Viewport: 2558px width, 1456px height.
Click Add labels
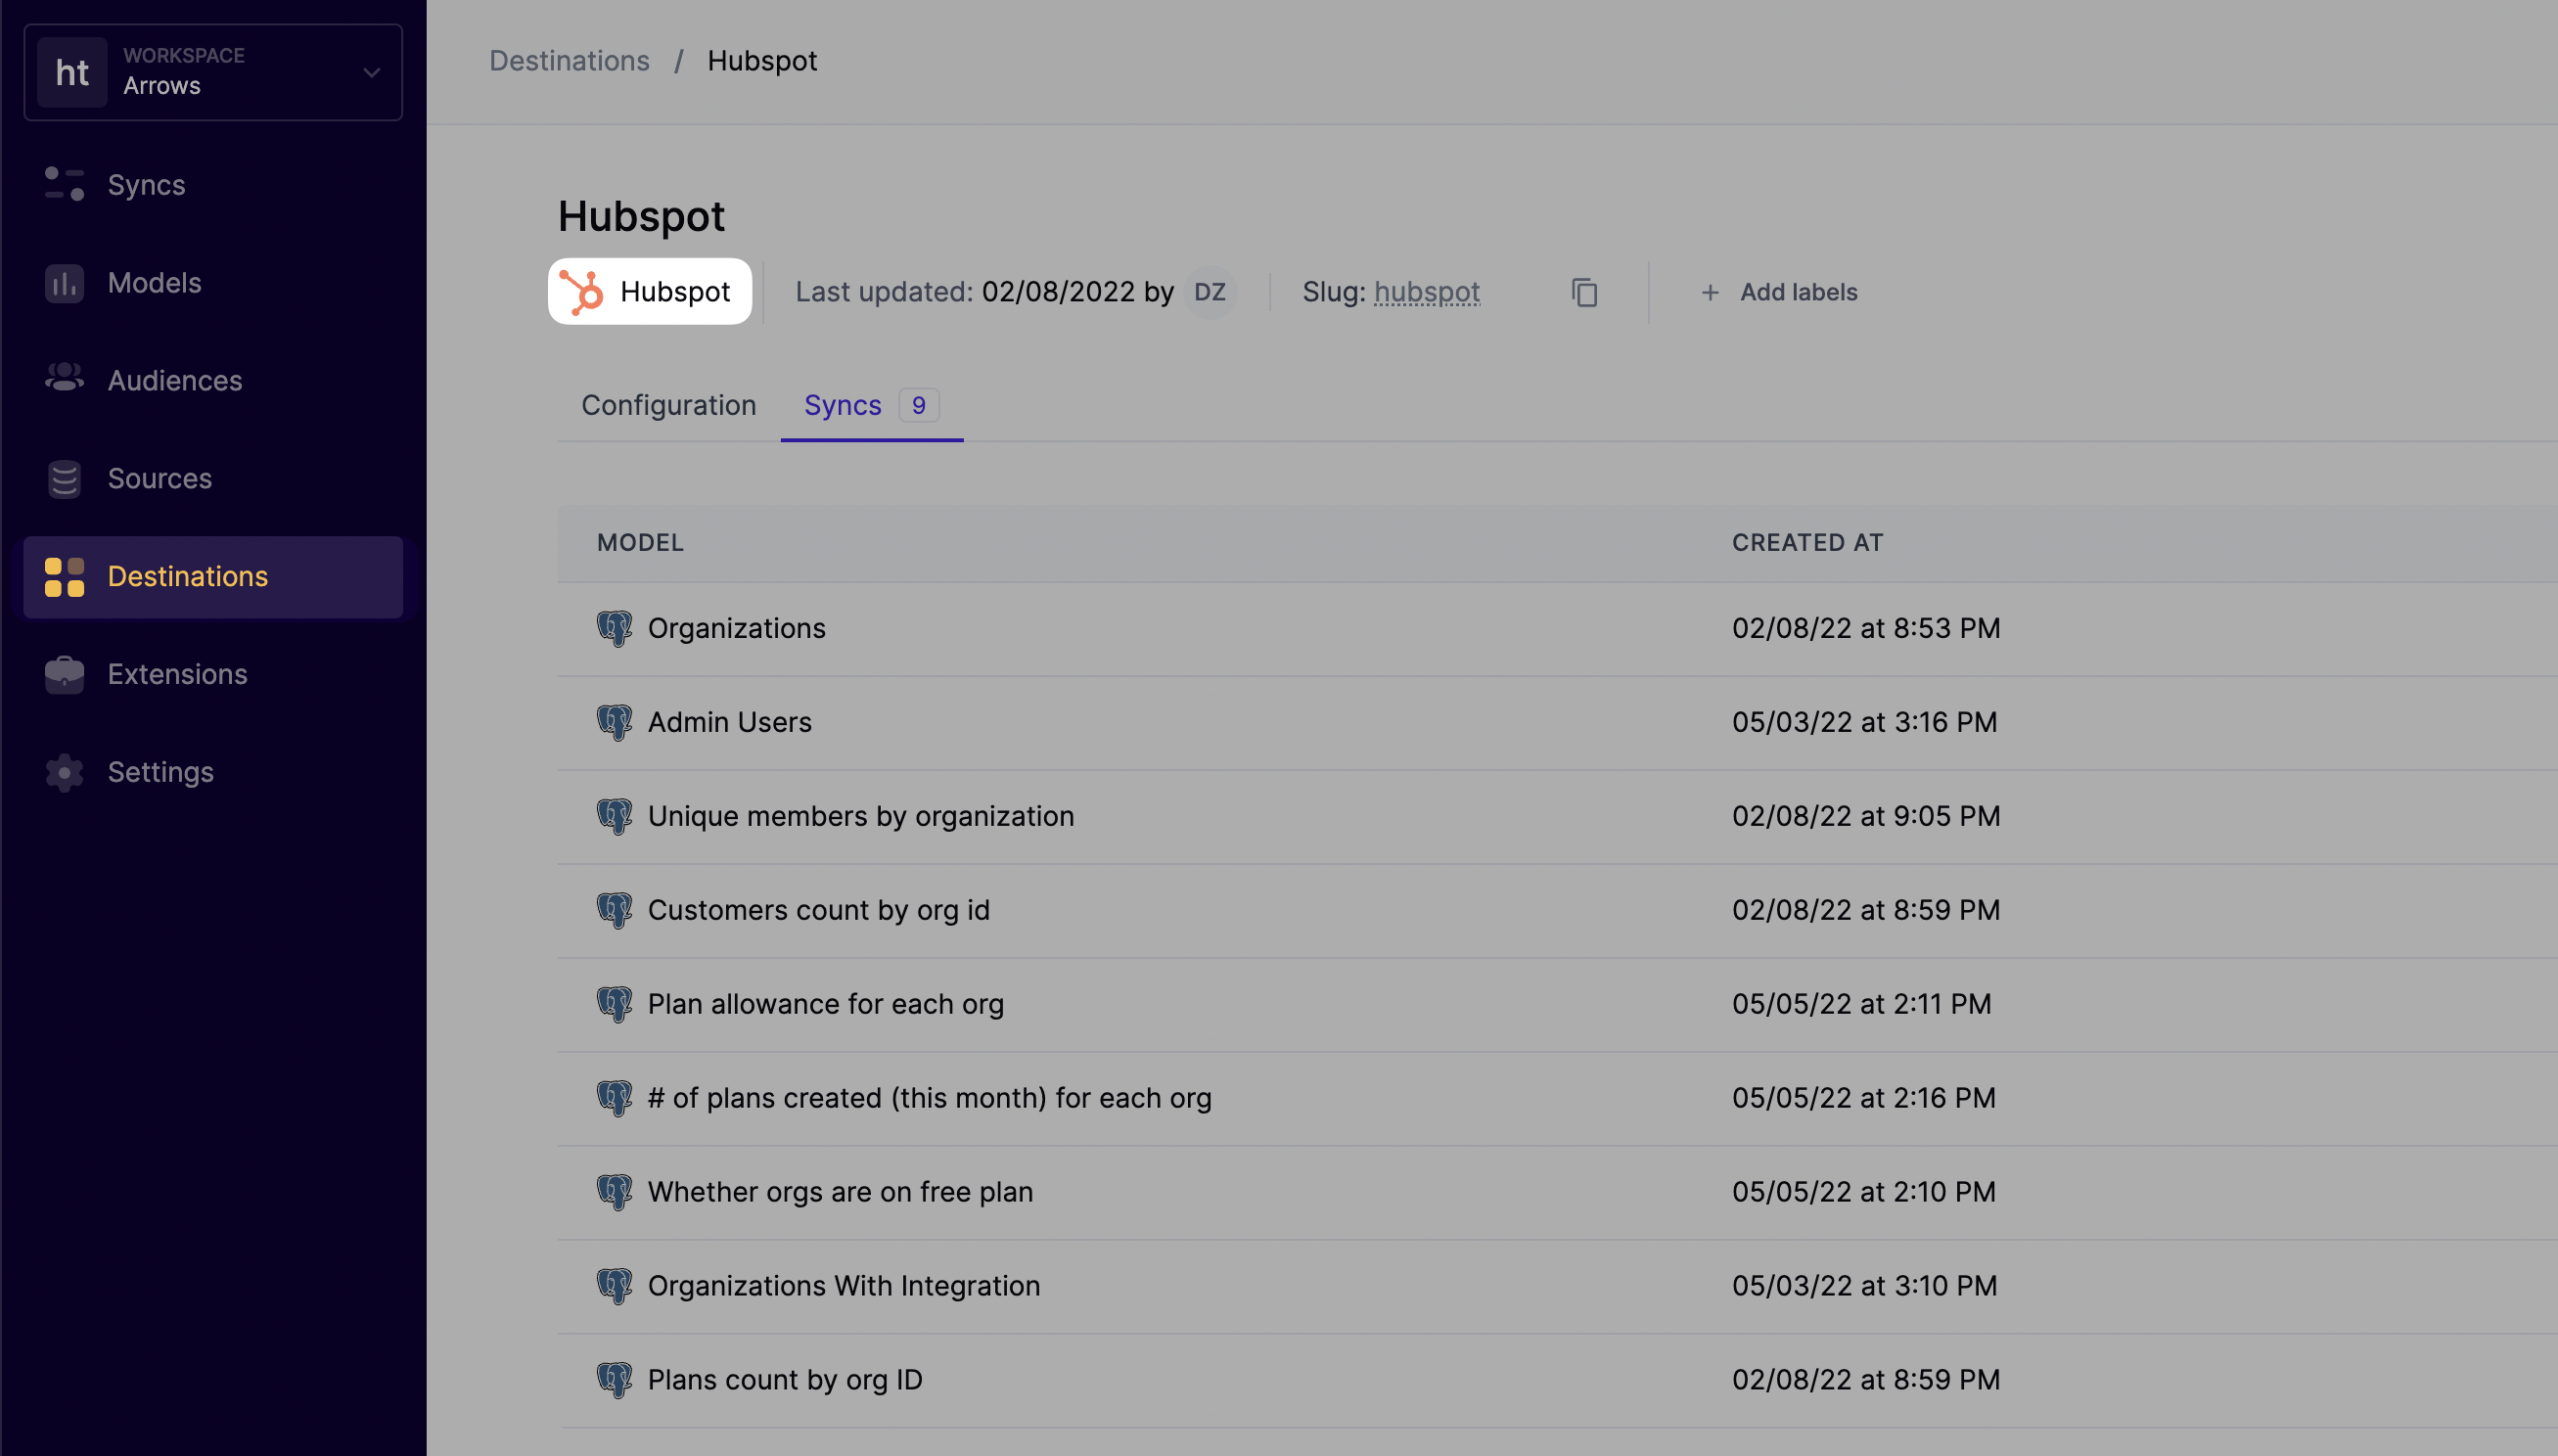pos(1777,292)
